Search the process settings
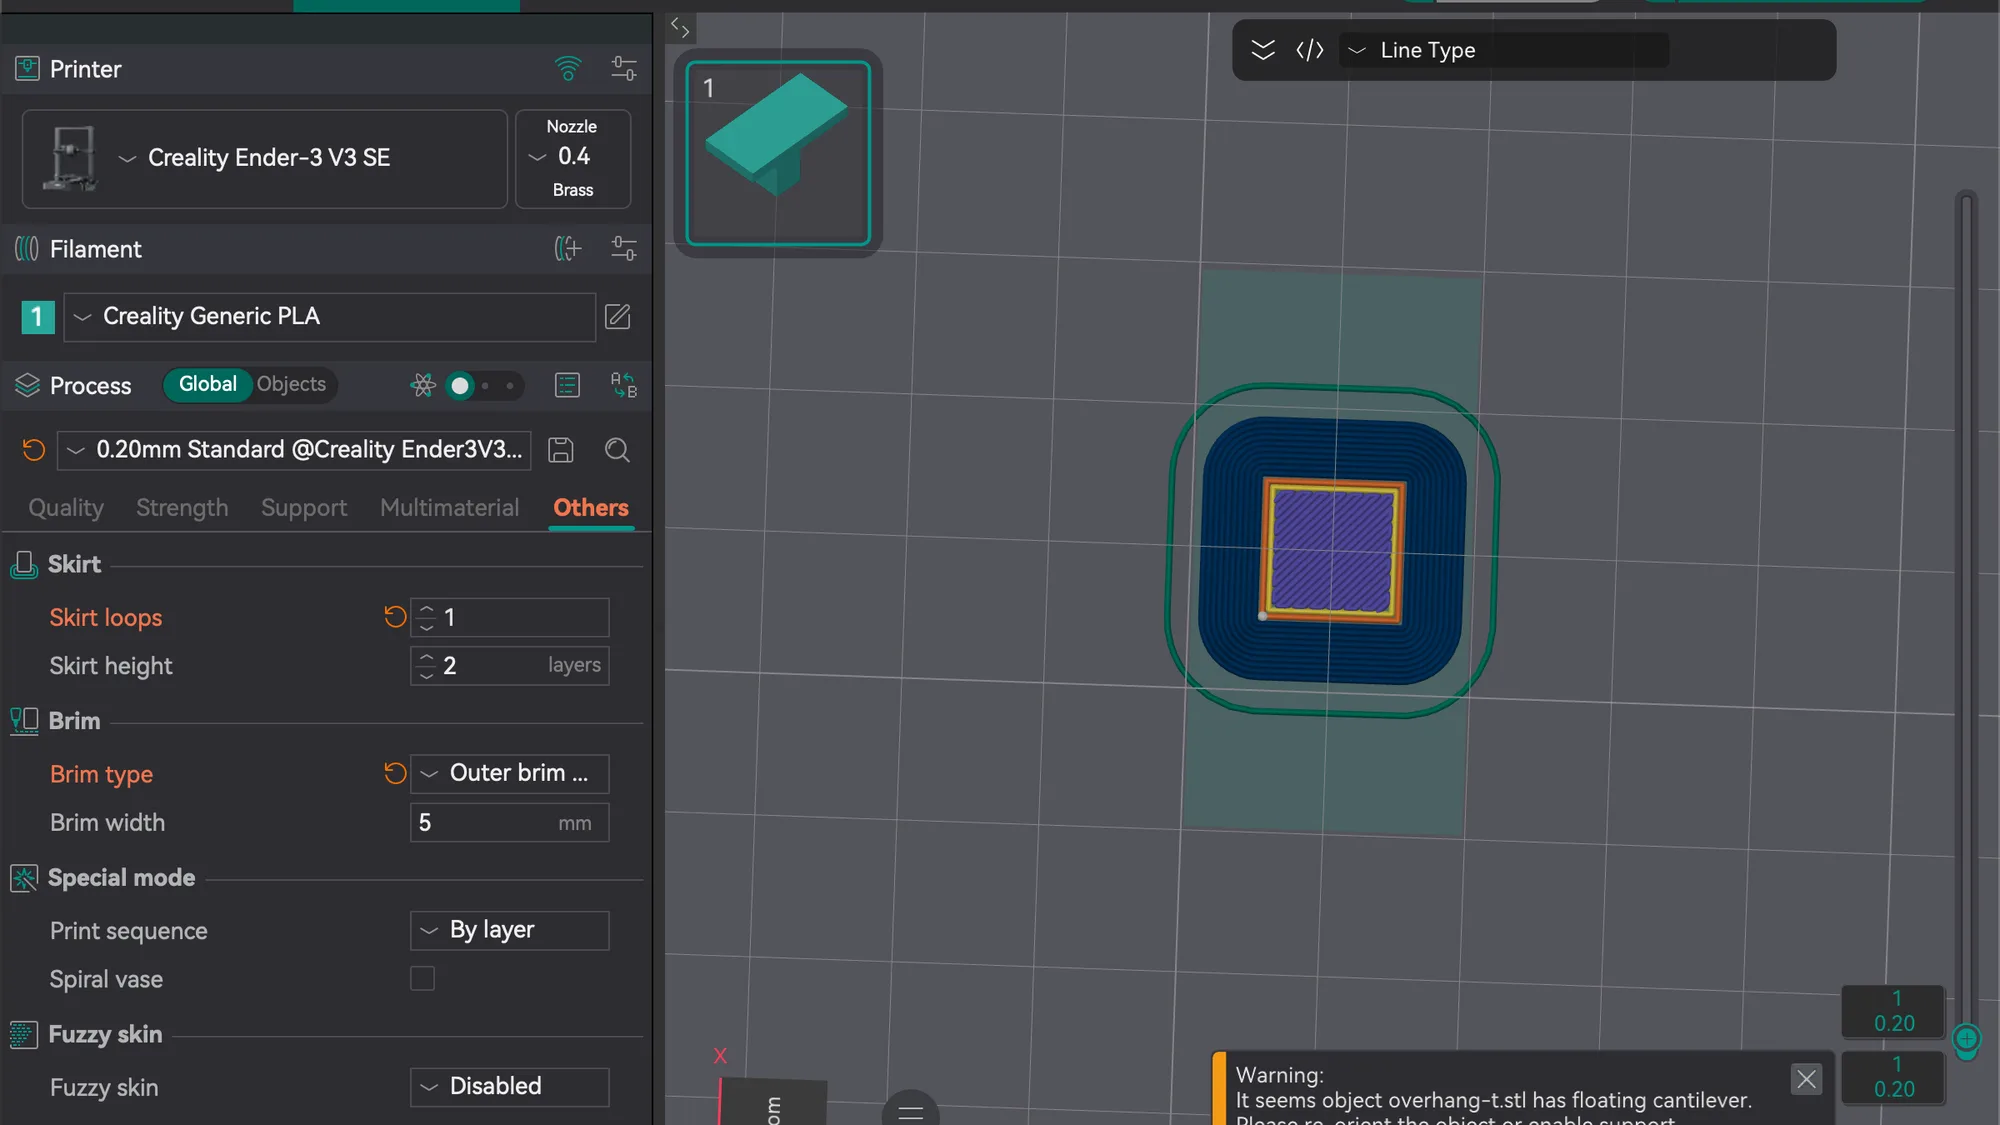This screenshot has height=1125, width=2000. click(x=617, y=450)
